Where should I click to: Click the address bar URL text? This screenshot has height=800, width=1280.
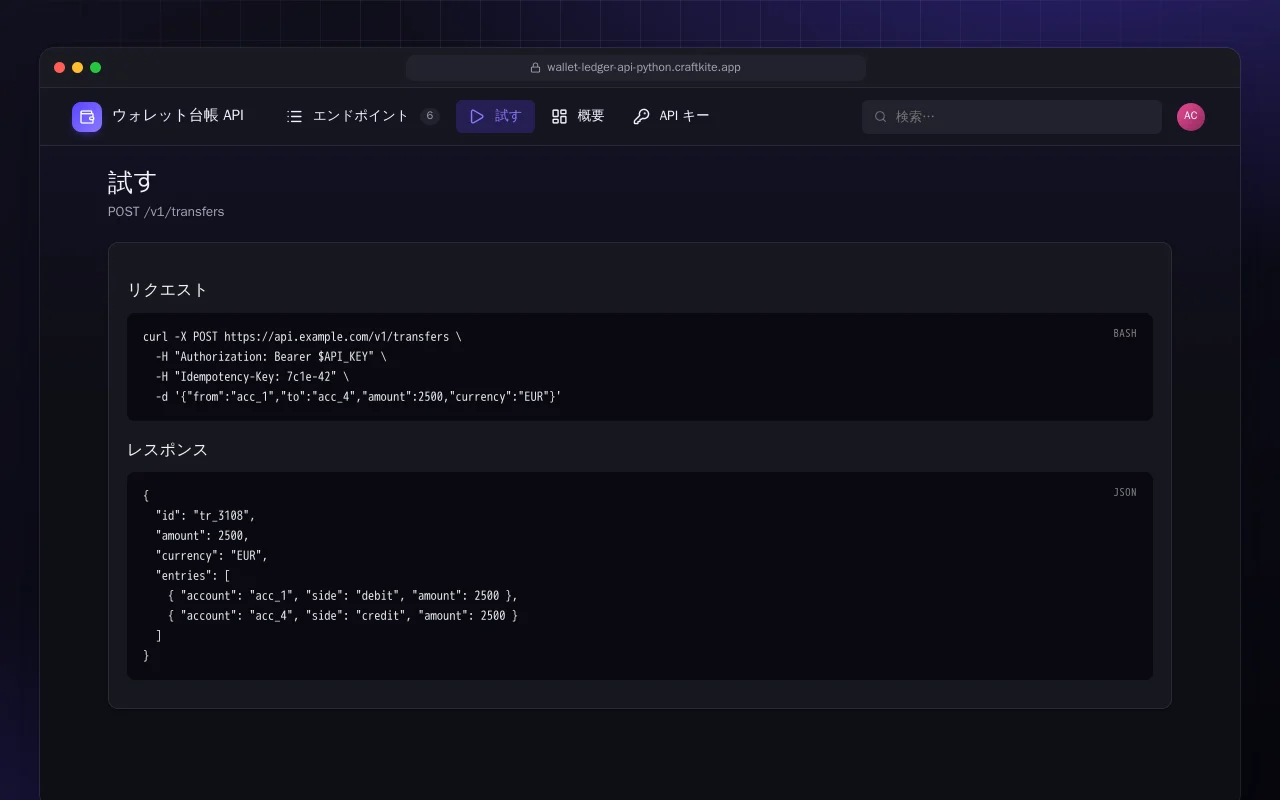(x=644, y=68)
